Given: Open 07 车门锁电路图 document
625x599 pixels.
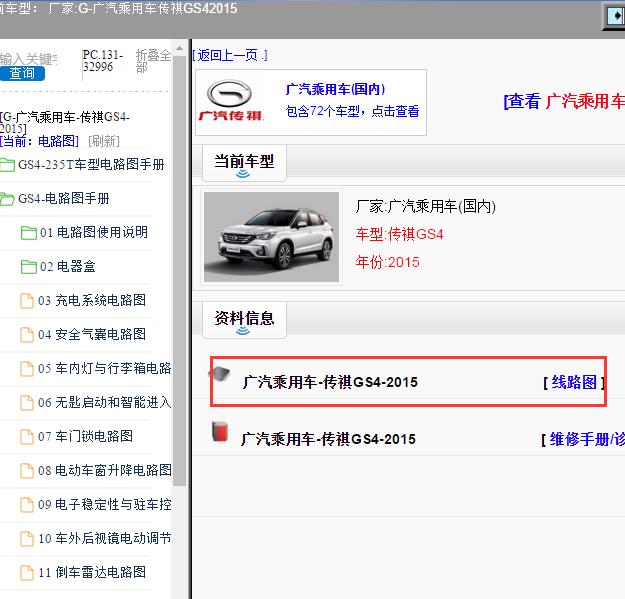Looking at the screenshot, I should click(x=77, y=436).
